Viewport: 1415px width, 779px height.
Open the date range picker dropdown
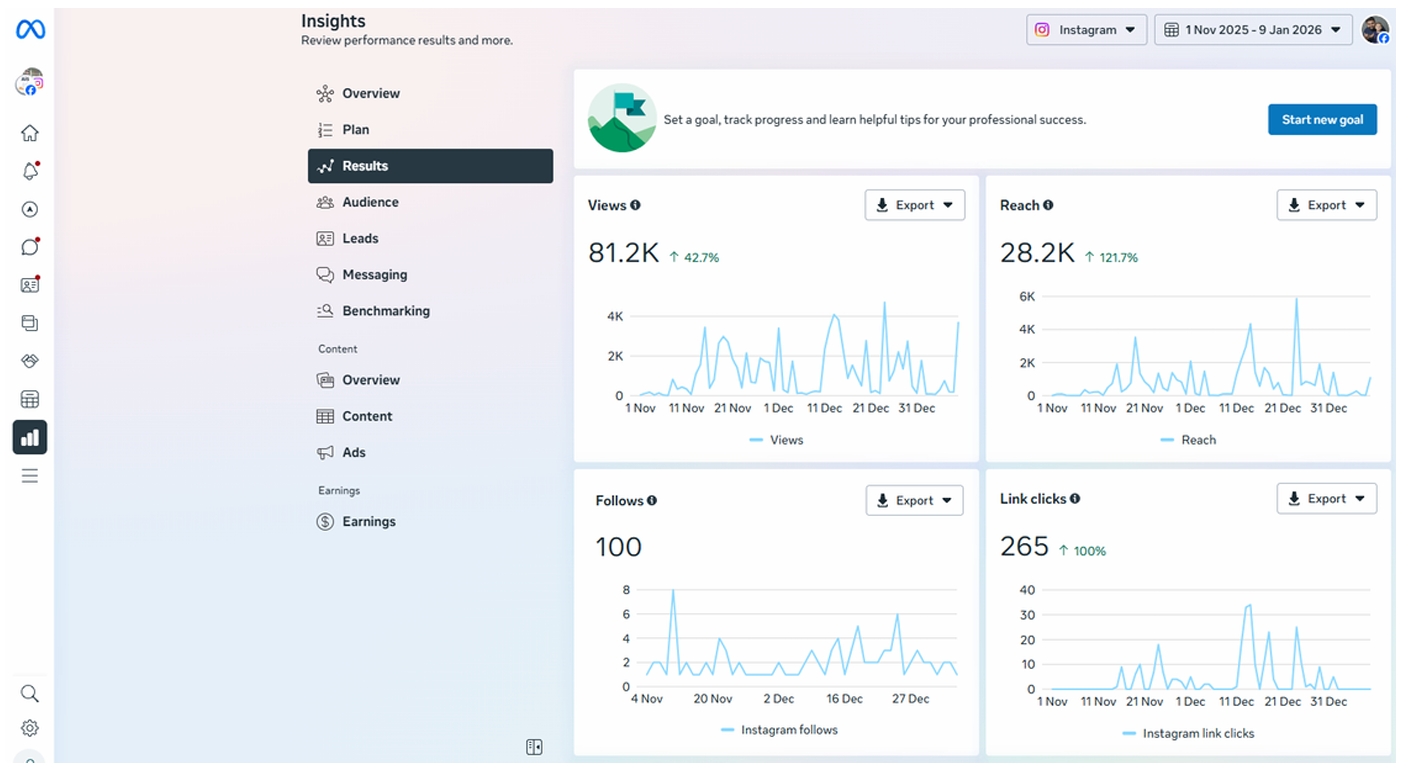point(1253,30)
